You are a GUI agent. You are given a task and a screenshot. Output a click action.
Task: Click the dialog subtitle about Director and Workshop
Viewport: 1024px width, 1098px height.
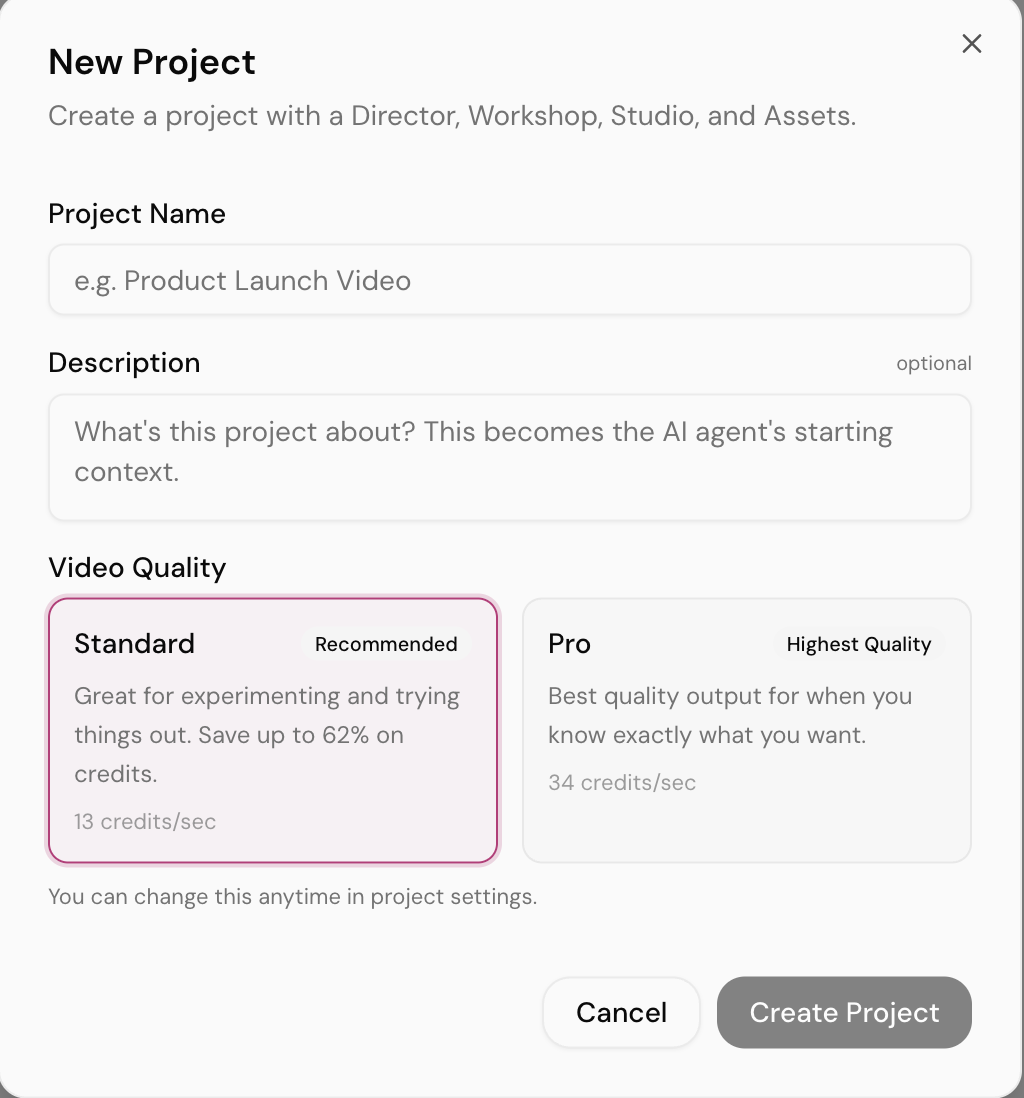(452, 116)
